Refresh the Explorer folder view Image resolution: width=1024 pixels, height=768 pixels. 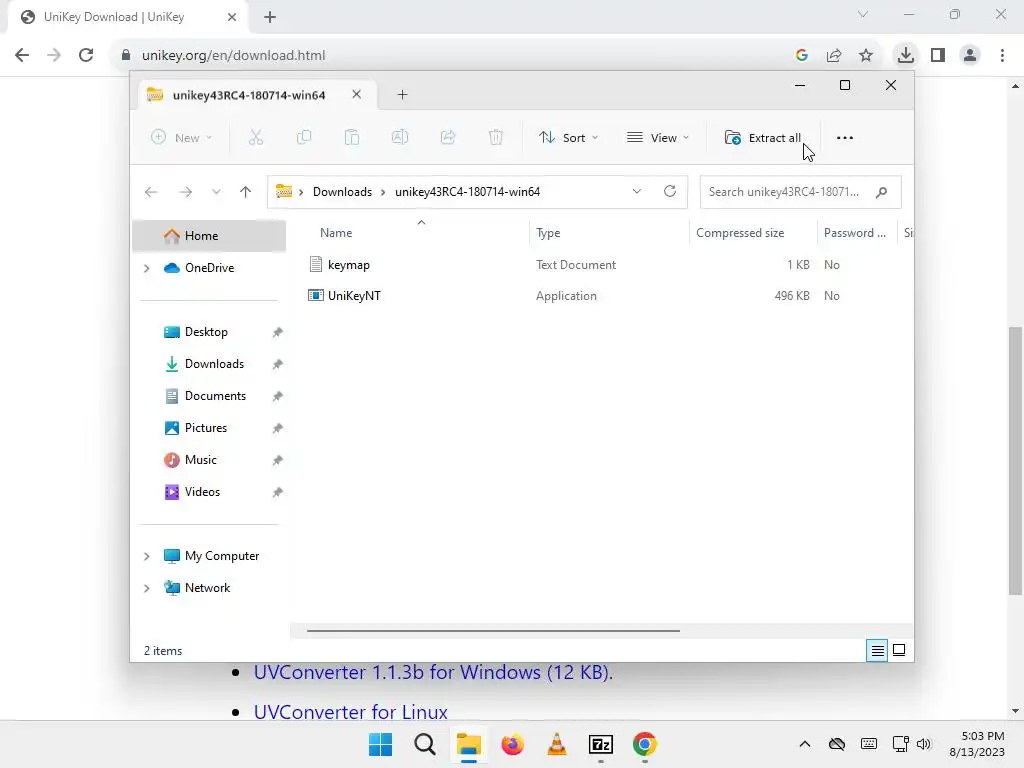pos(669,191)
